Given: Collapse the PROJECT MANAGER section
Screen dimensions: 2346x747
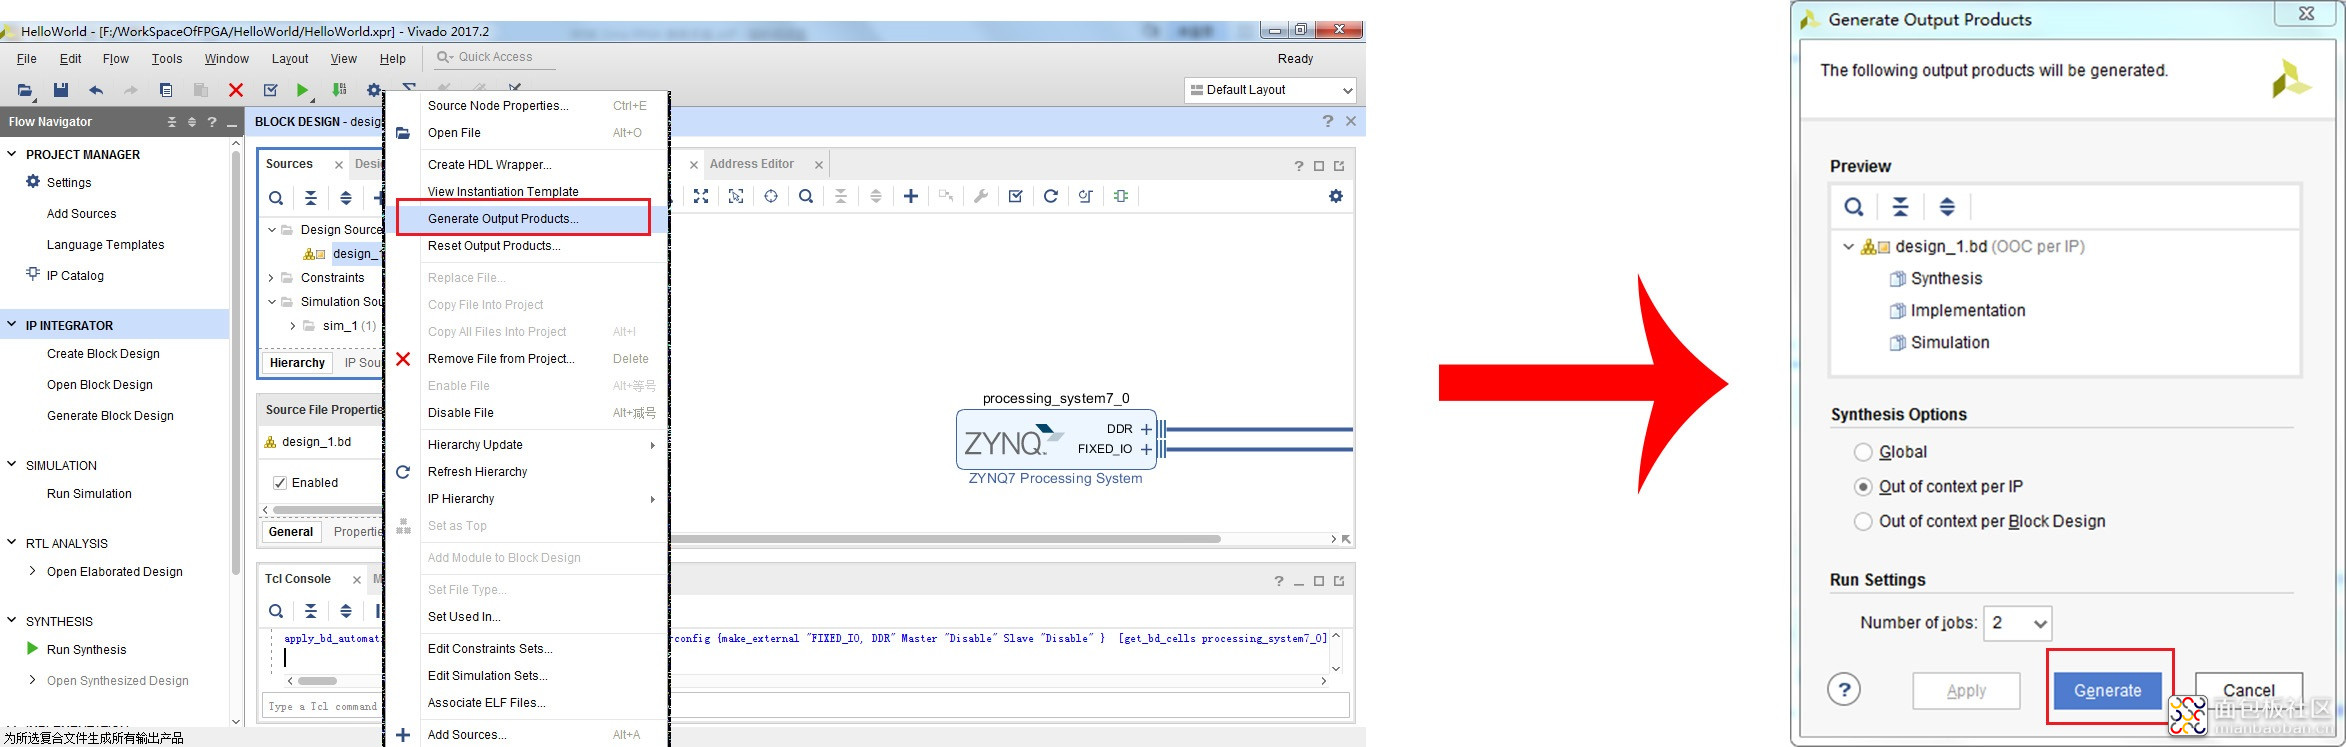Looking at the screenshot, I should coord(12,154).
